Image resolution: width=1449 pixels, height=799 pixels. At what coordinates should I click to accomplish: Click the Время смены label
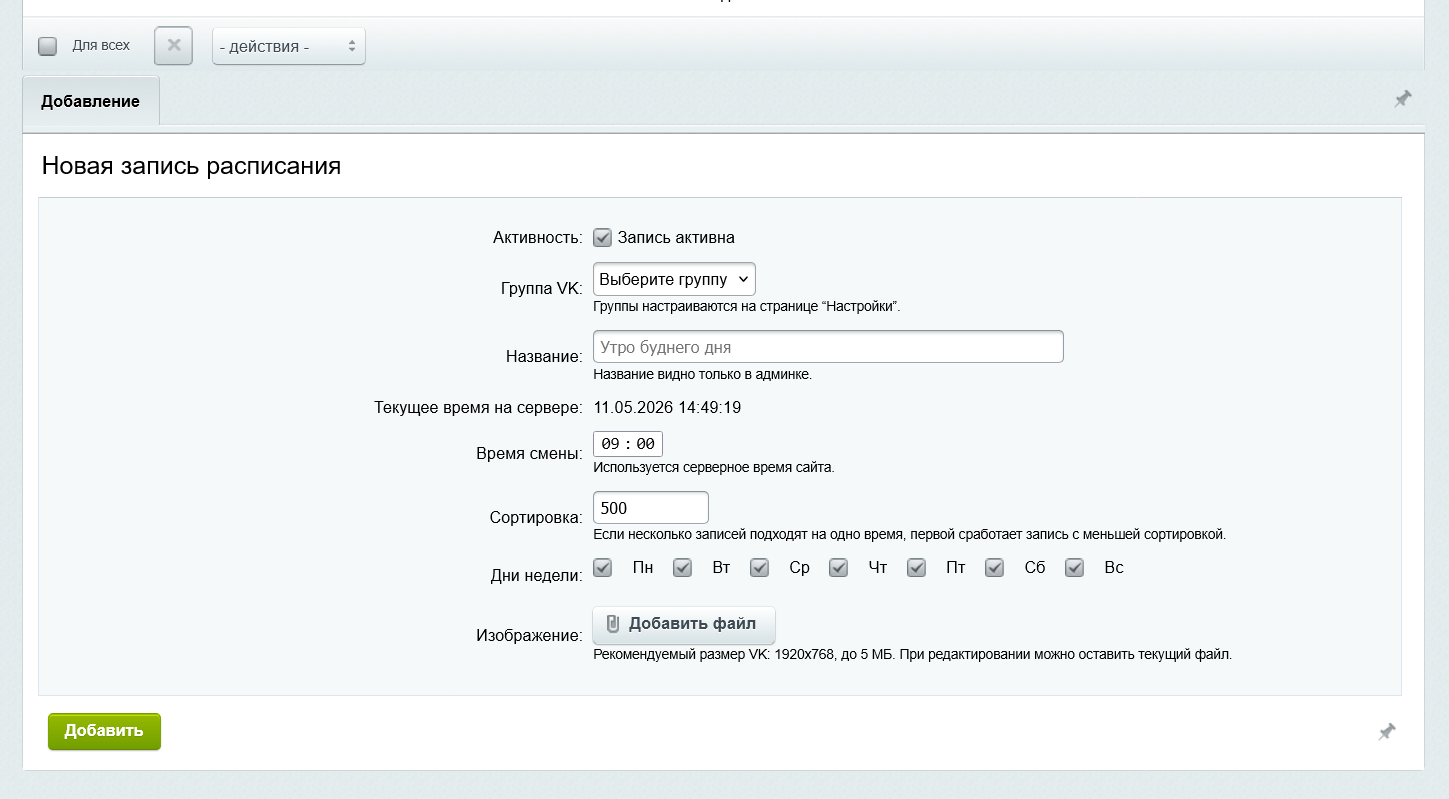[529, 454]
